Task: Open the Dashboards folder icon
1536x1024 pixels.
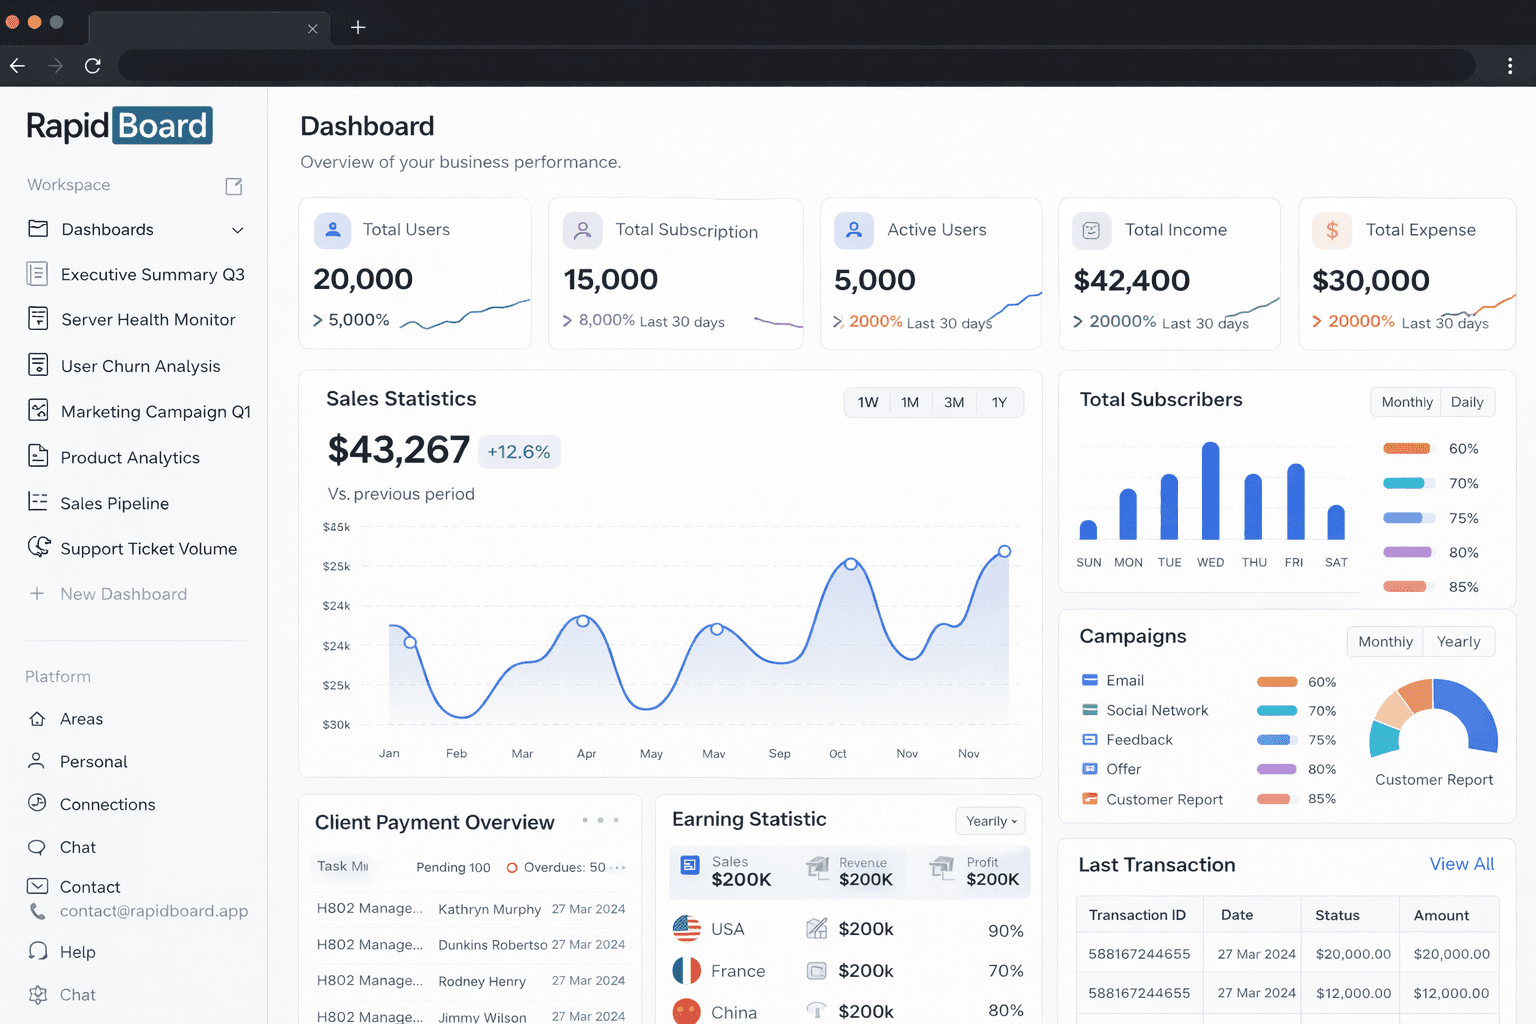Action: (x=38, y=229)
